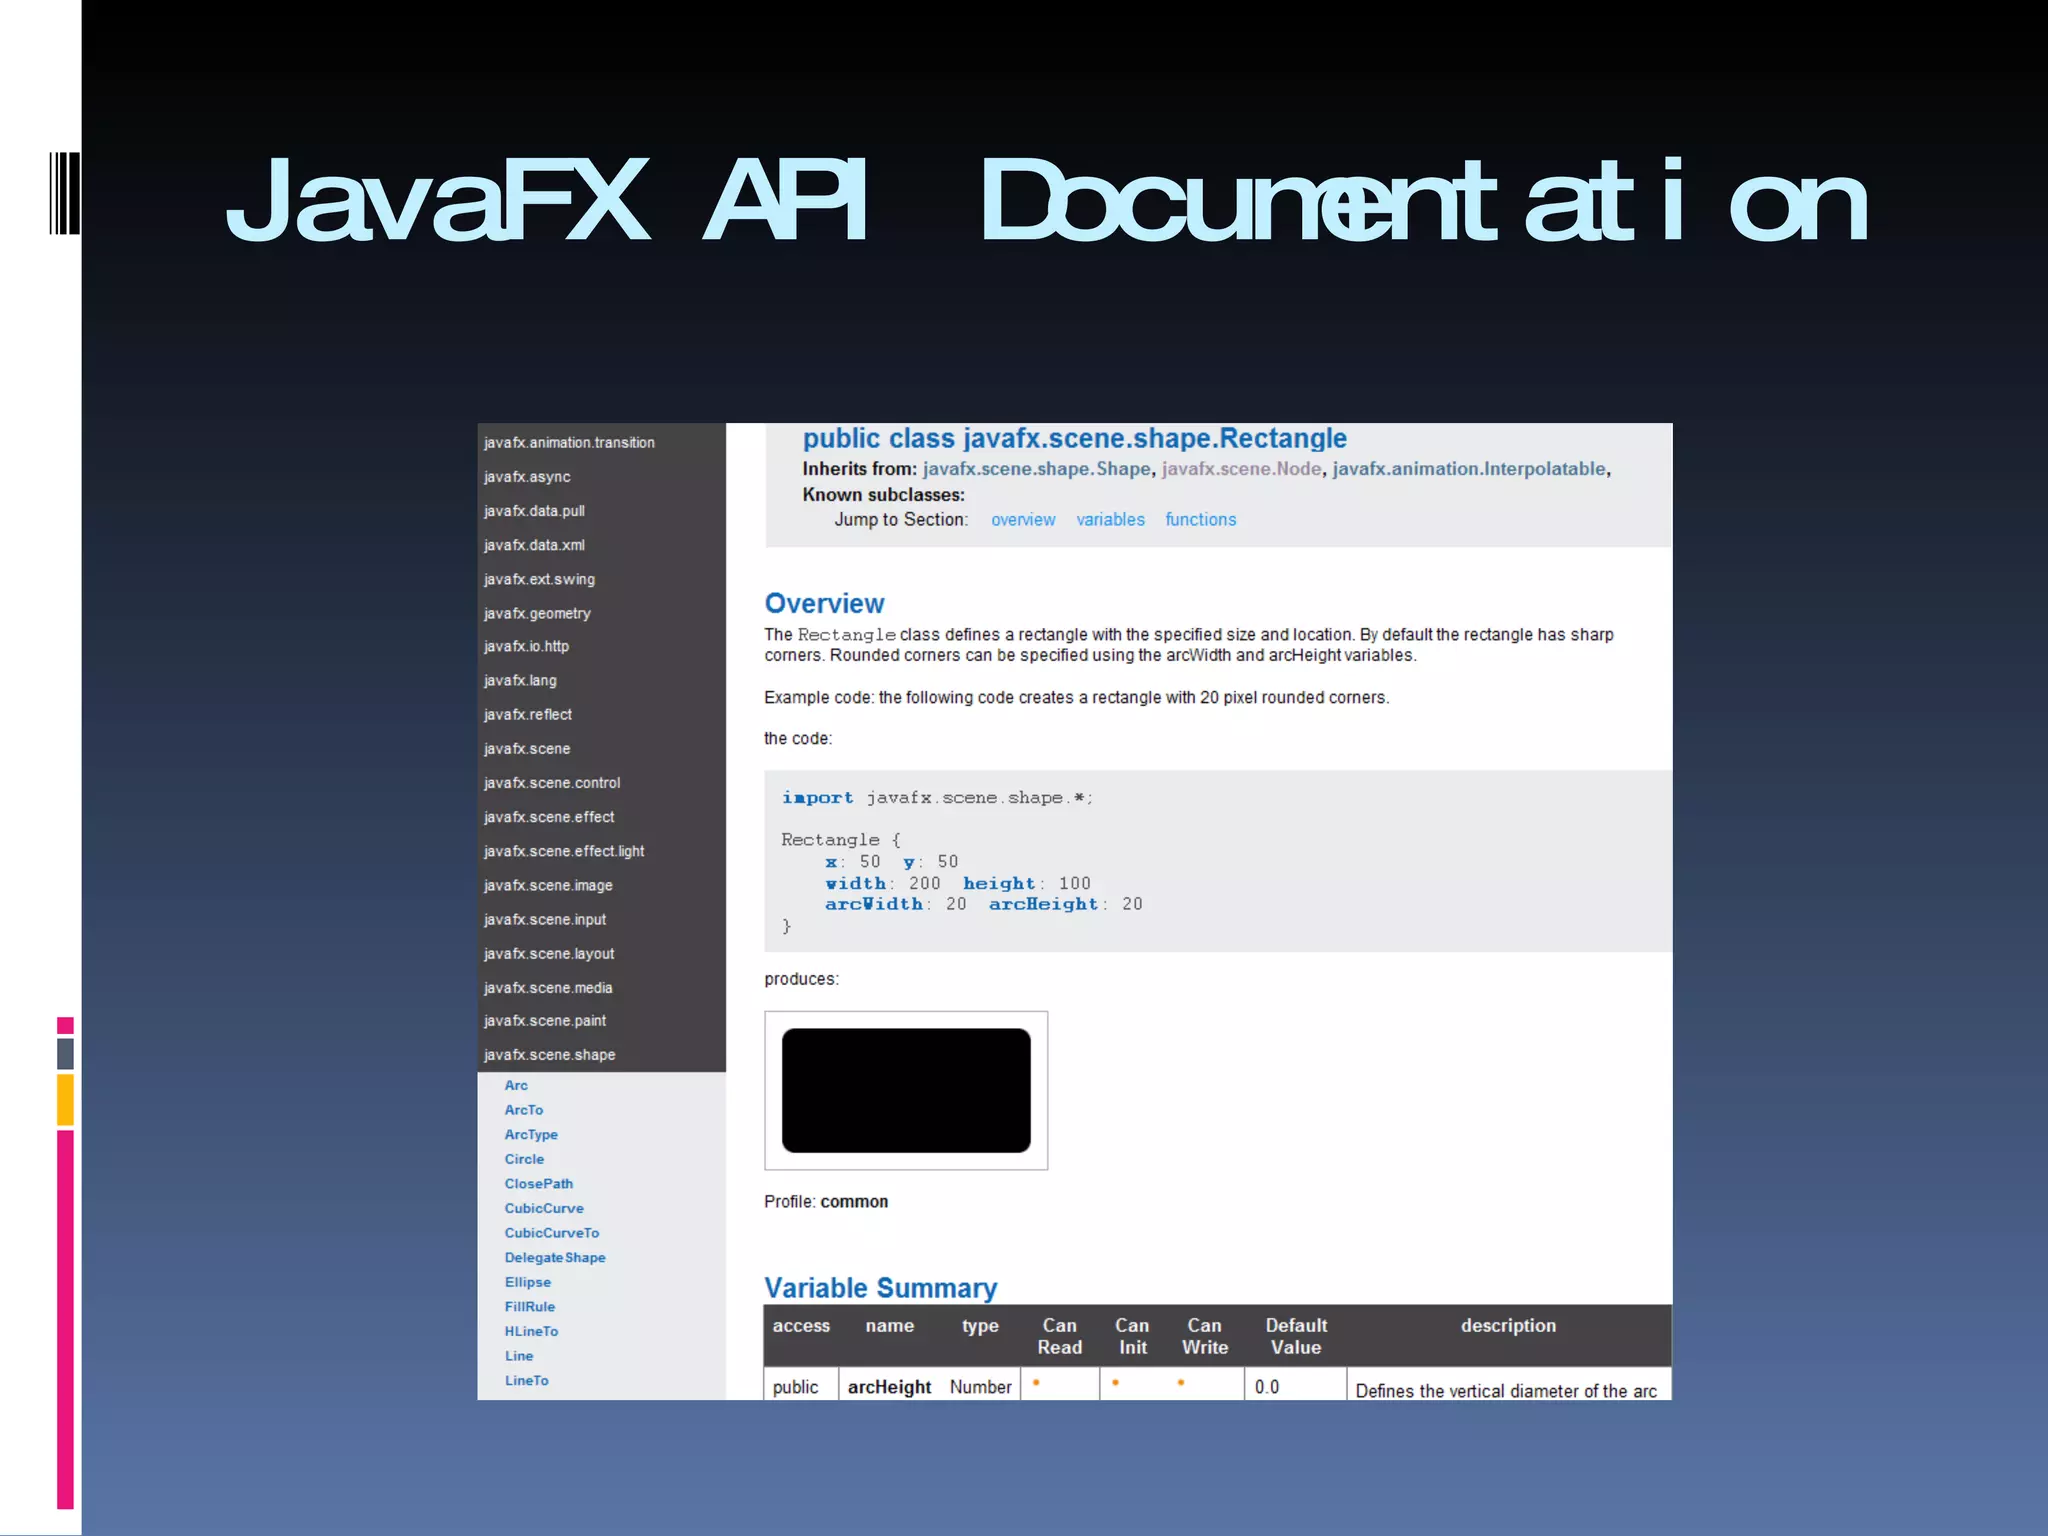2048x1536 pixels.
Task: Click the 'description' column header
Action: click(x=1508, y=1326)
